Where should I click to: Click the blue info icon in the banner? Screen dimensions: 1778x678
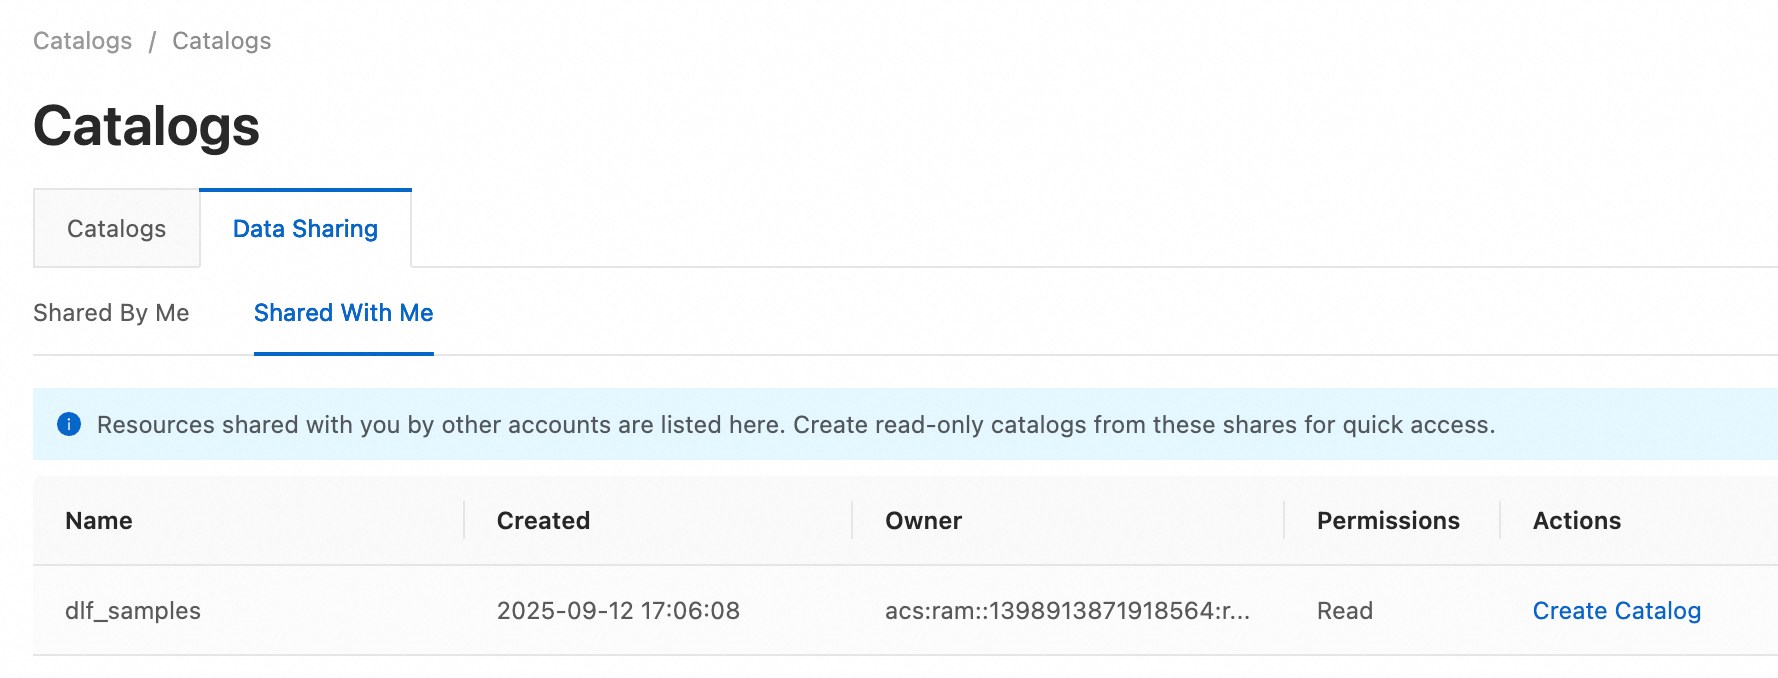tap(69, 424)
